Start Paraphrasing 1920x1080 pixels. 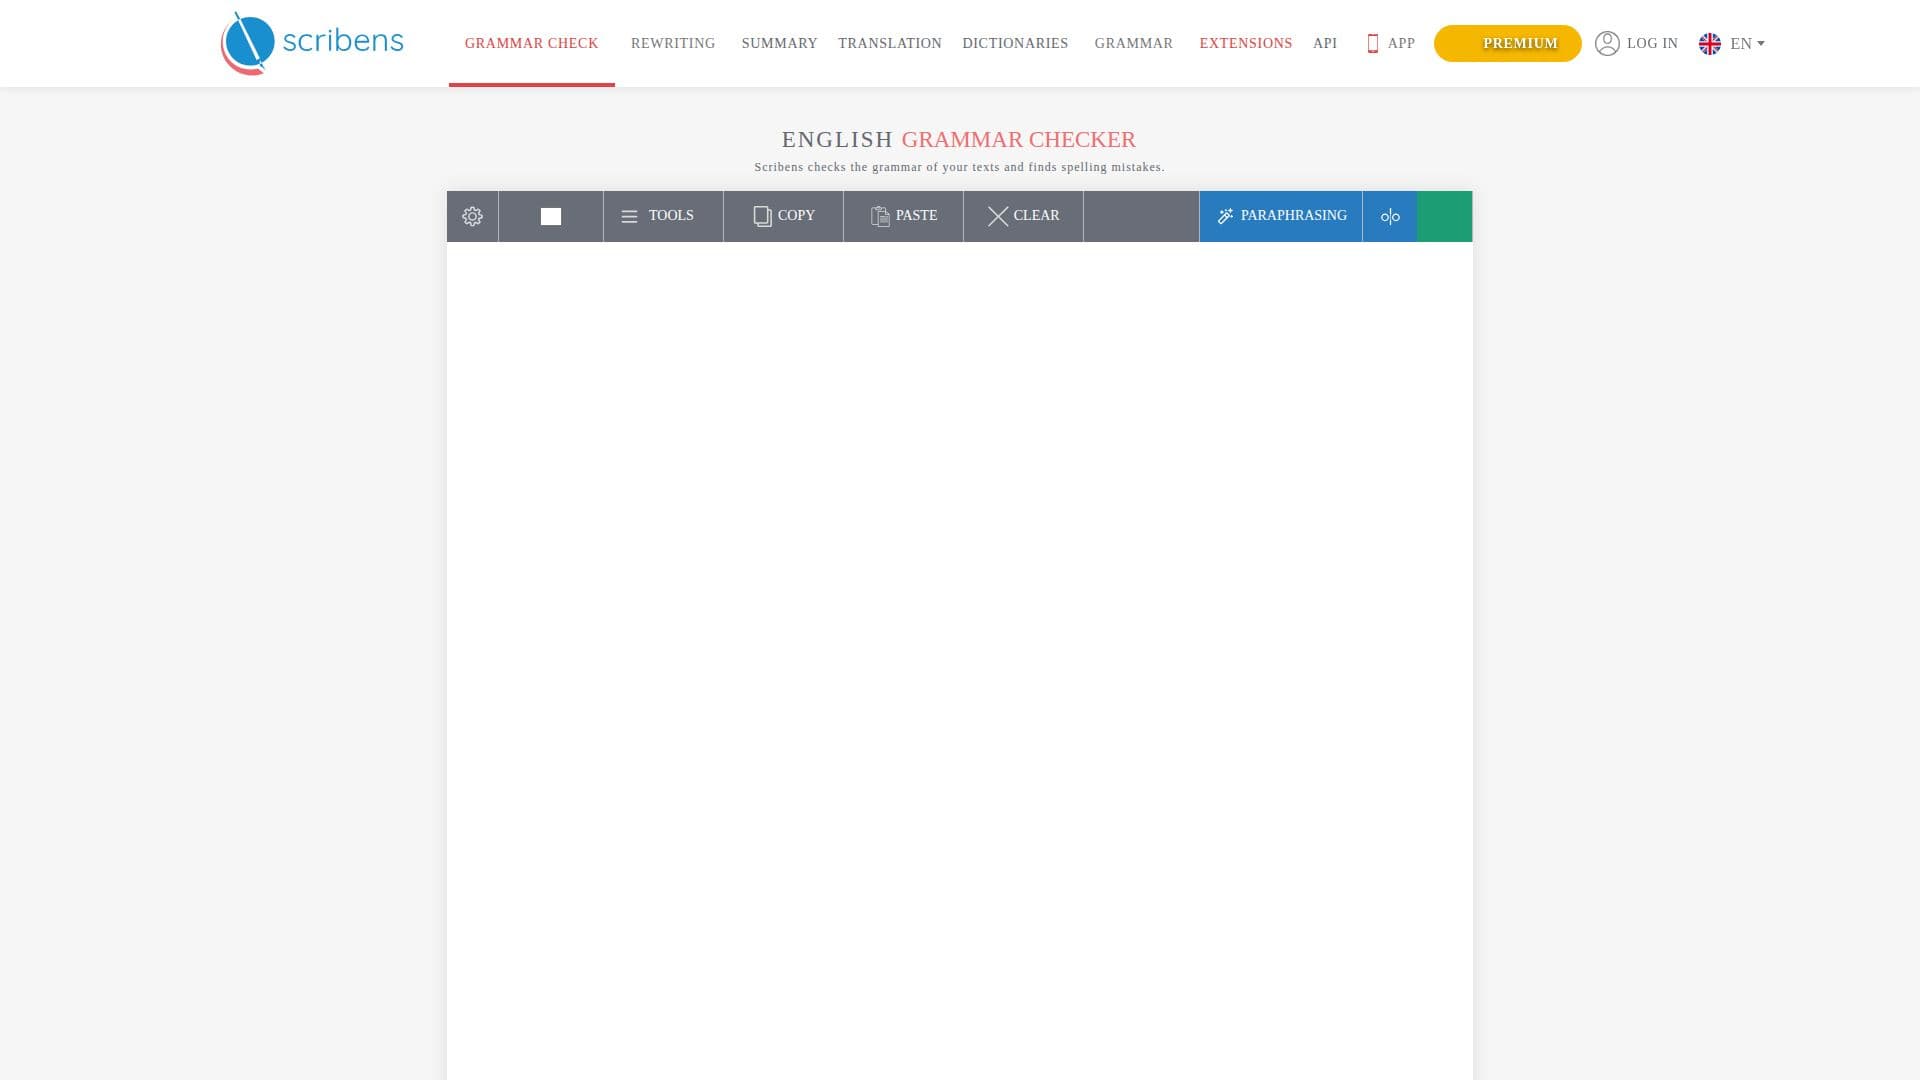click(x=1281, y=216)
